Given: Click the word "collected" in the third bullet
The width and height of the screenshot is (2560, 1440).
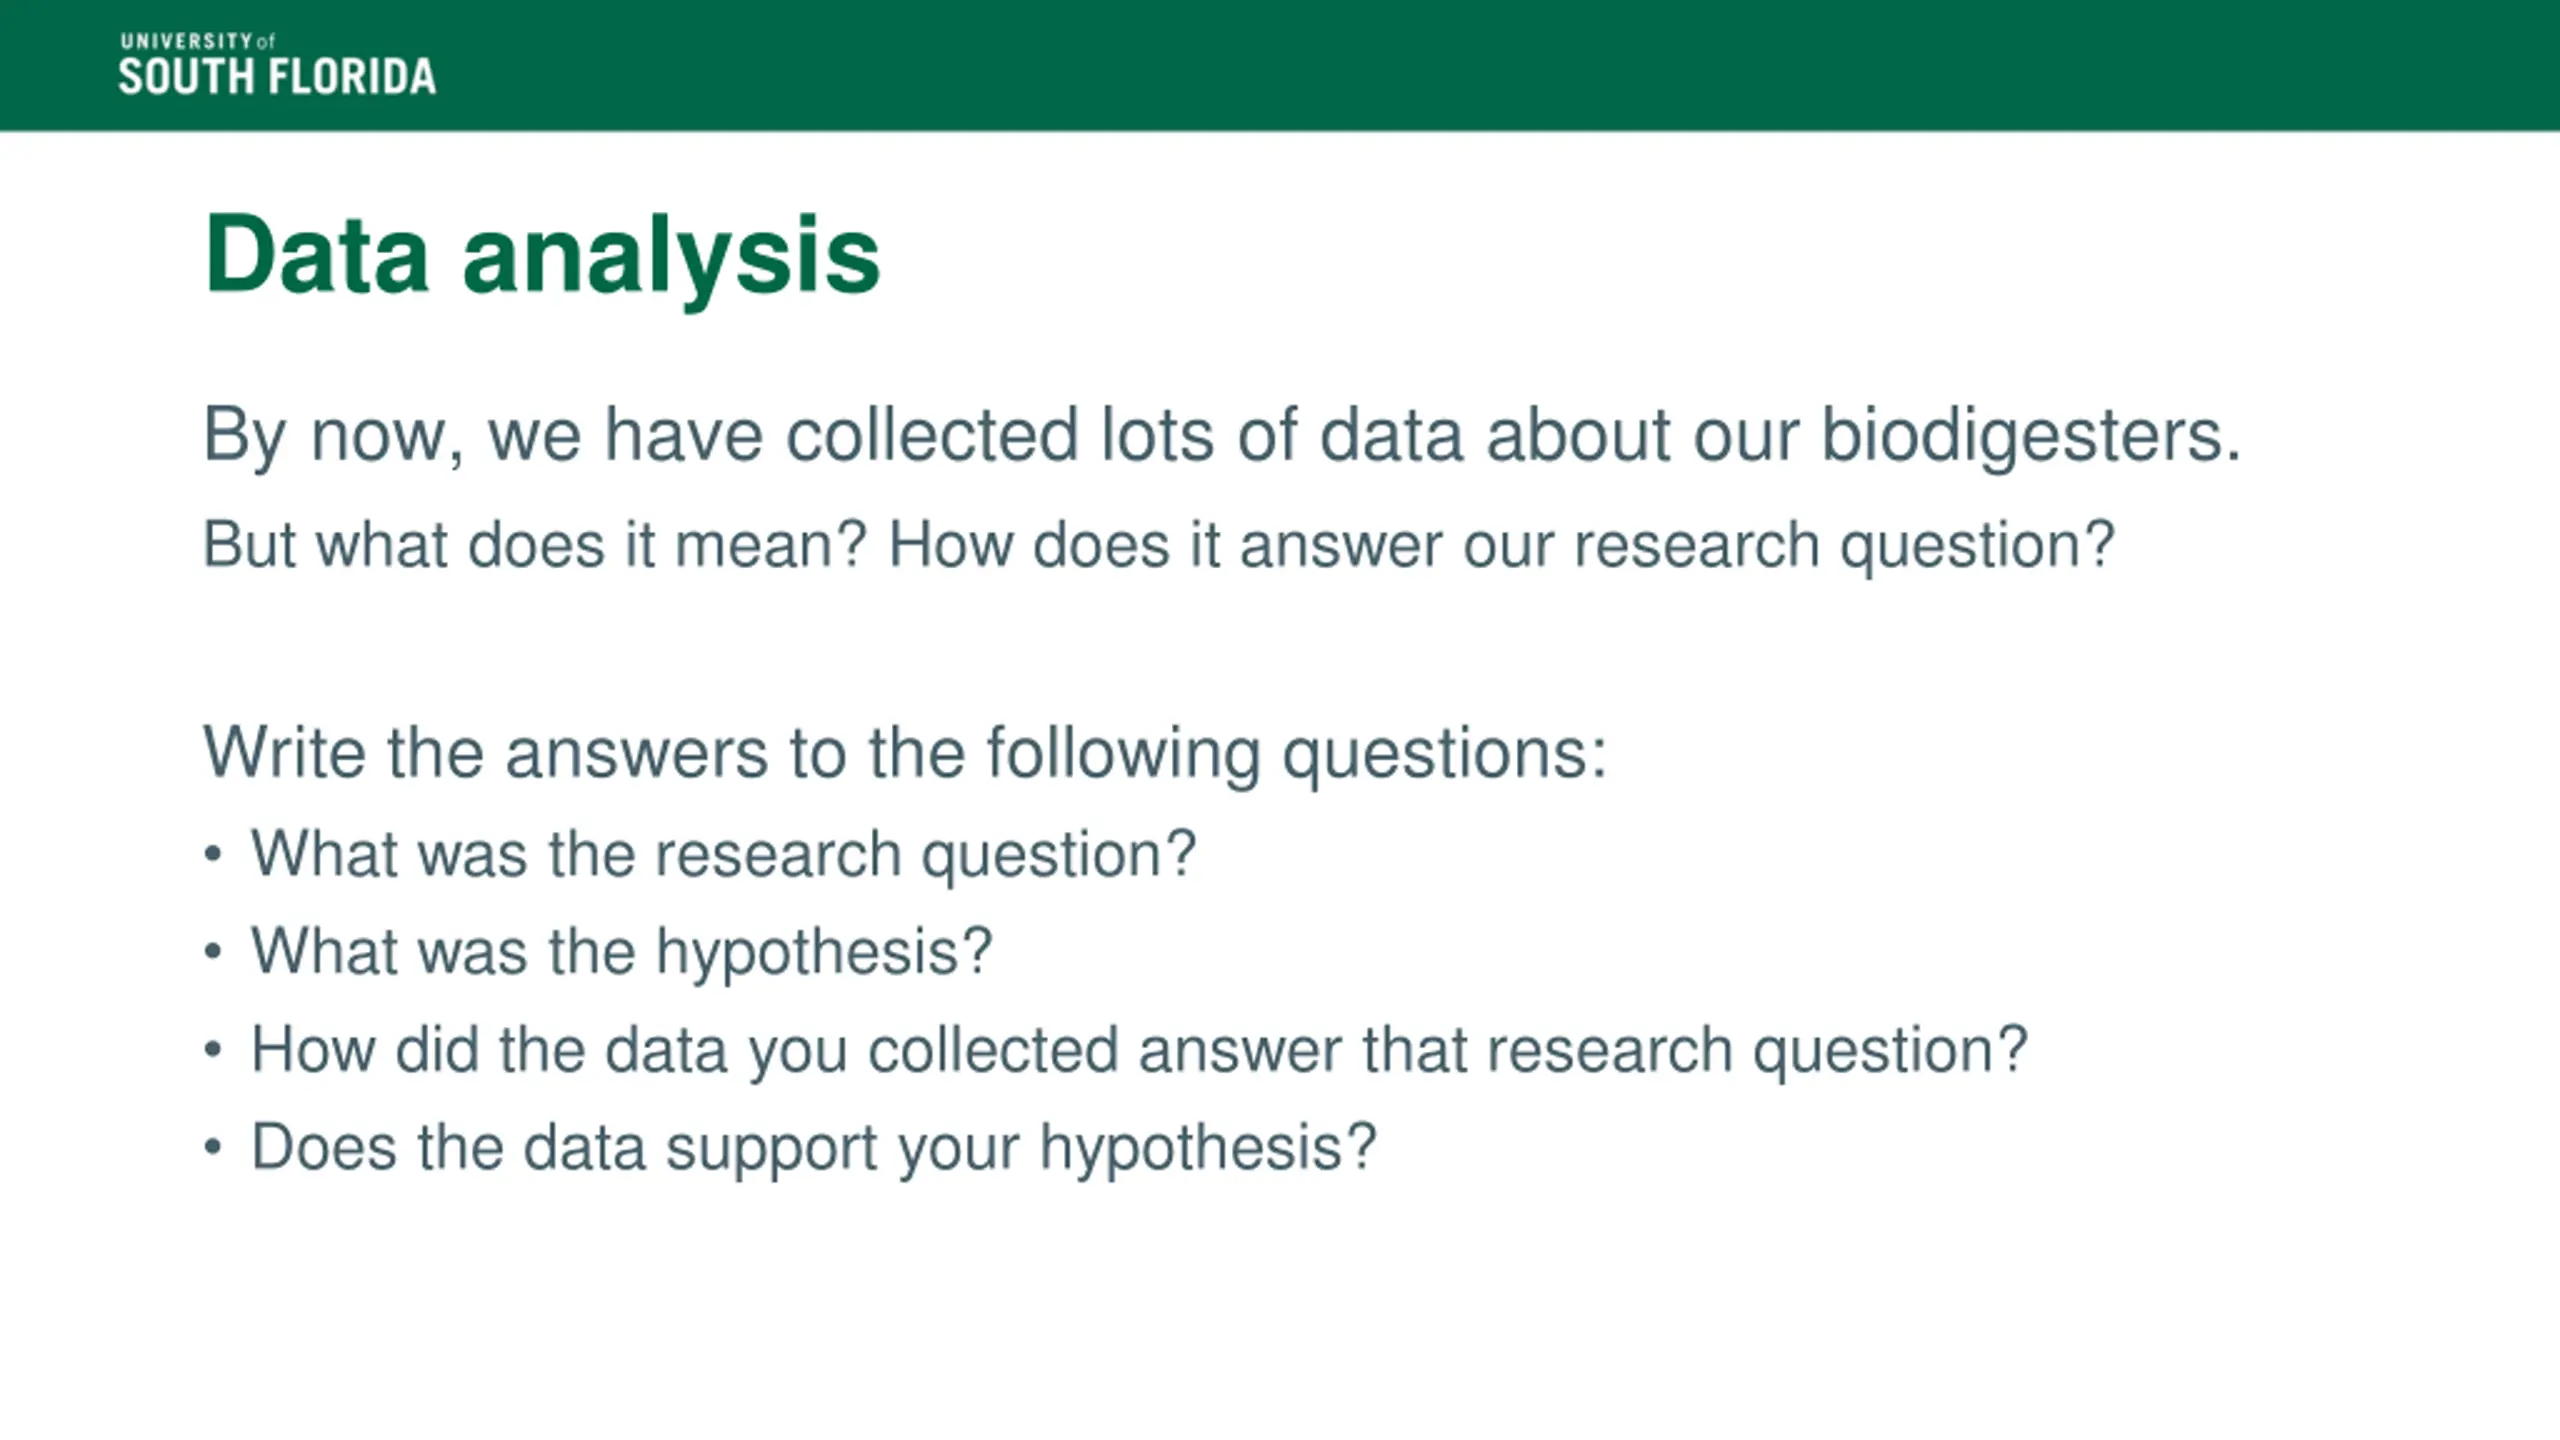Looking at the screenshot, I should 992,1050.
